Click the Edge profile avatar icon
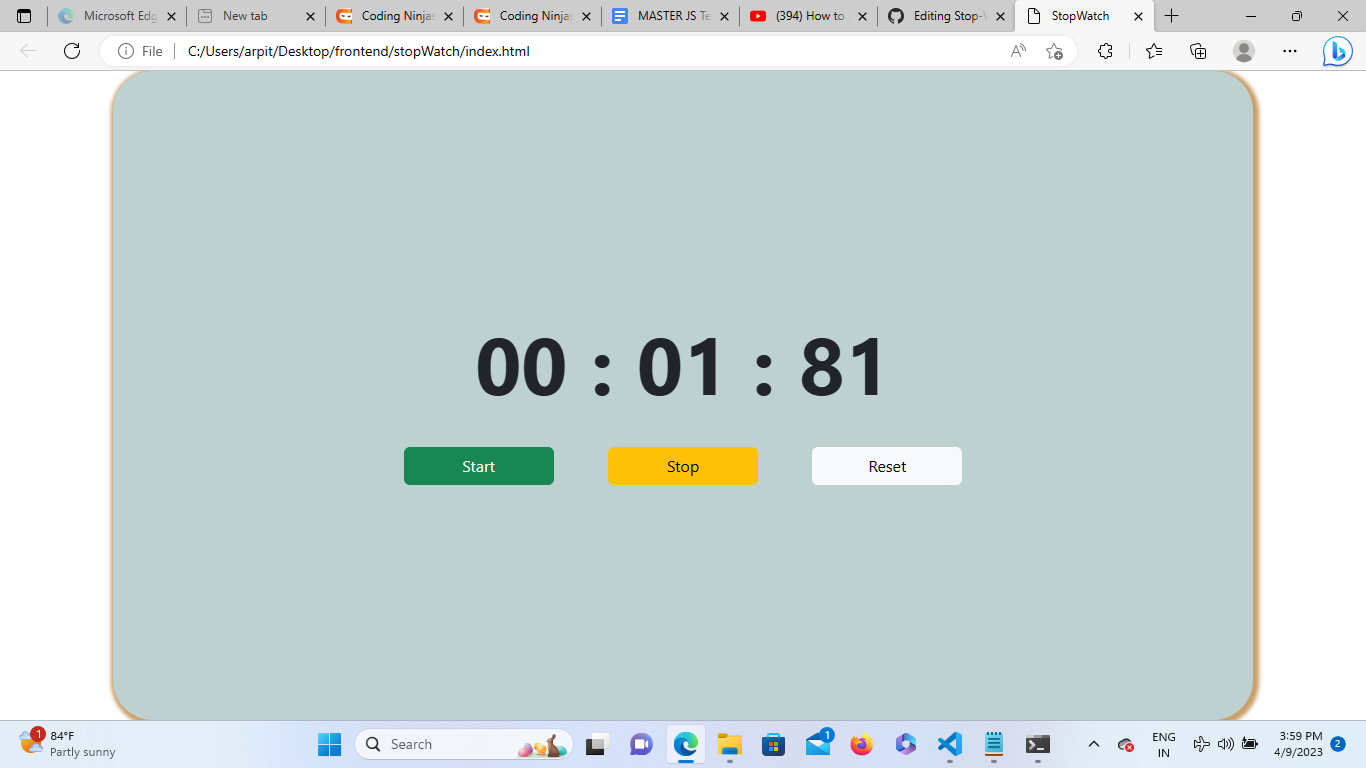The image size is (1366, 768). pos(1244,51)
